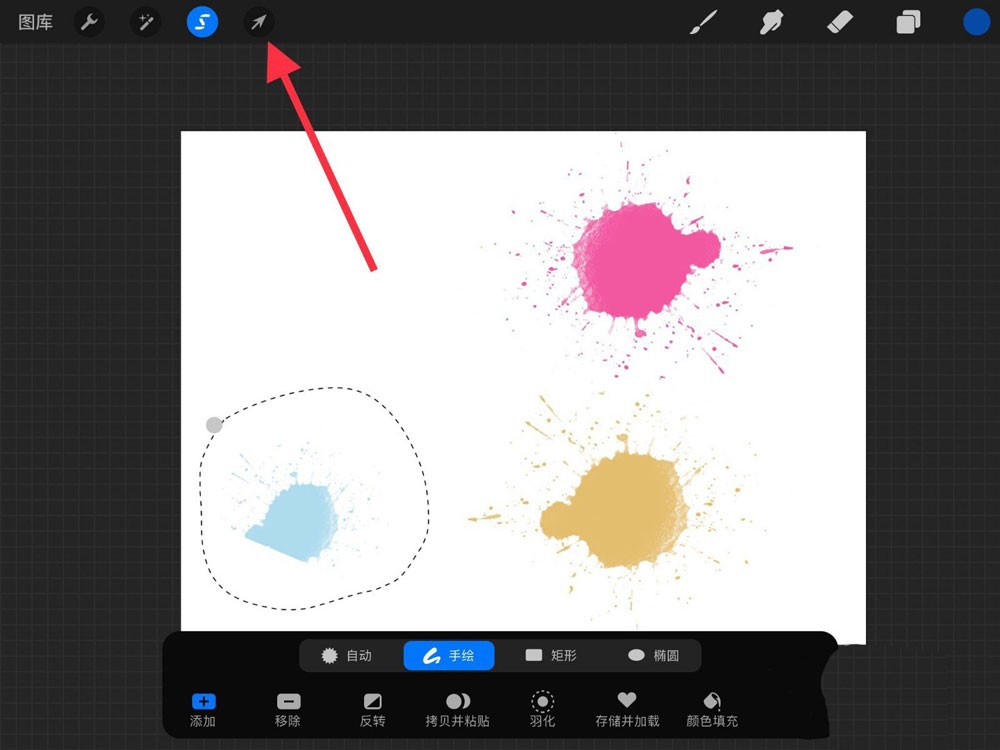
Task: Open 羽化 feather setting
Action: (542, 709)
